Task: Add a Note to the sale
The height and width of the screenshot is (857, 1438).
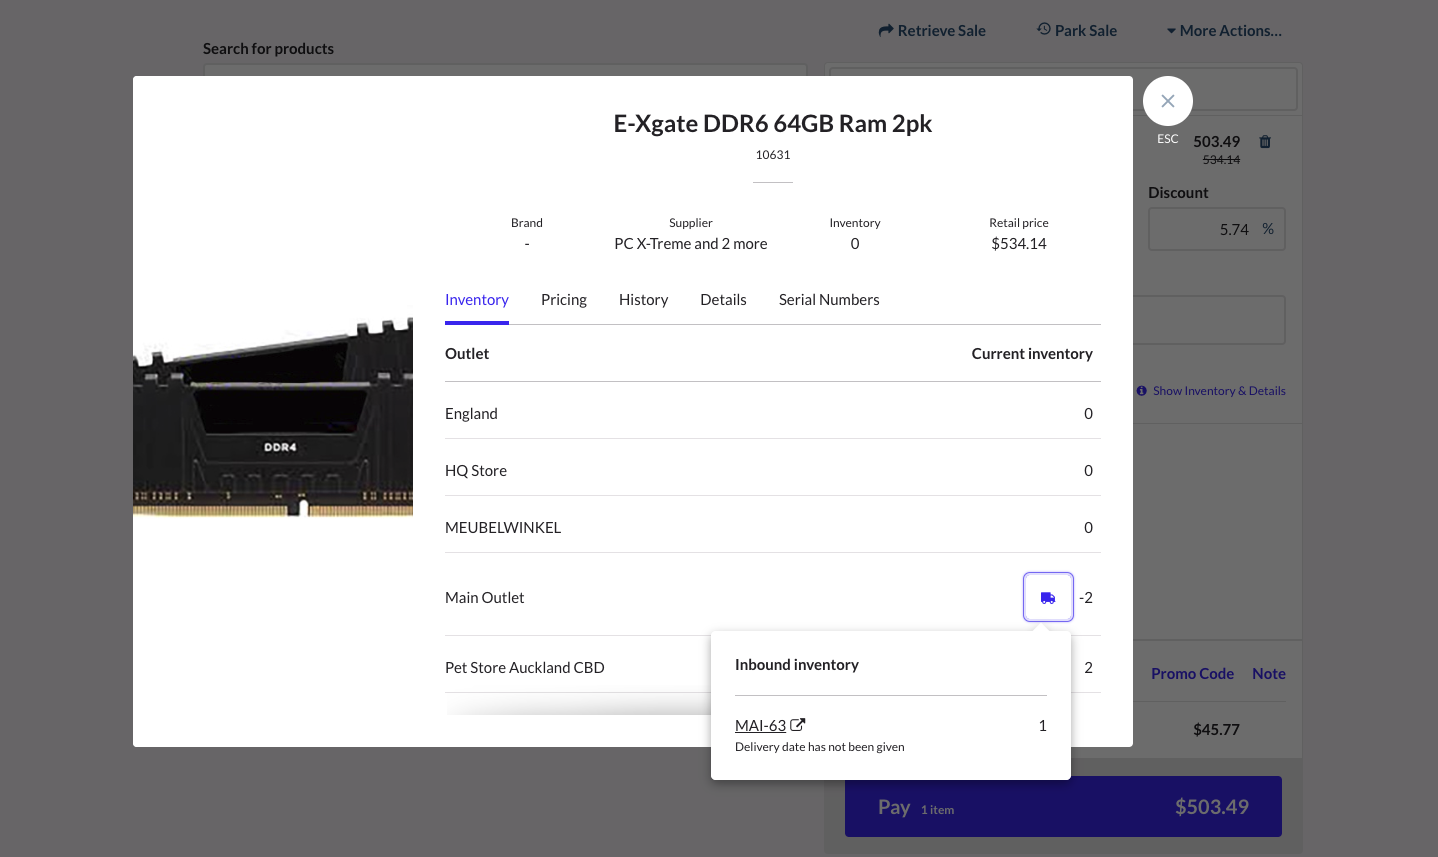Action: pyautogui.click(x=1268, y=673)
